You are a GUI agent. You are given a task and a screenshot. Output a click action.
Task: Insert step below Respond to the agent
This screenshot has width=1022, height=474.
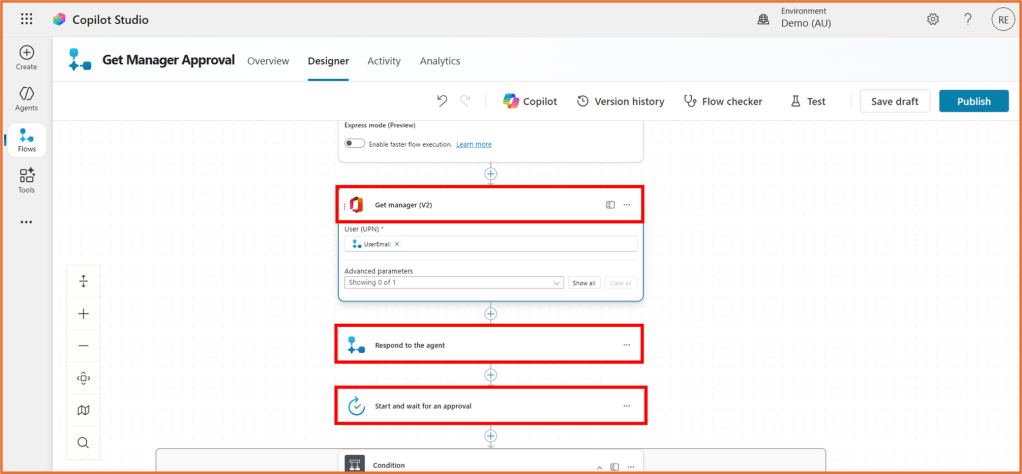click(x=491, y=375)
